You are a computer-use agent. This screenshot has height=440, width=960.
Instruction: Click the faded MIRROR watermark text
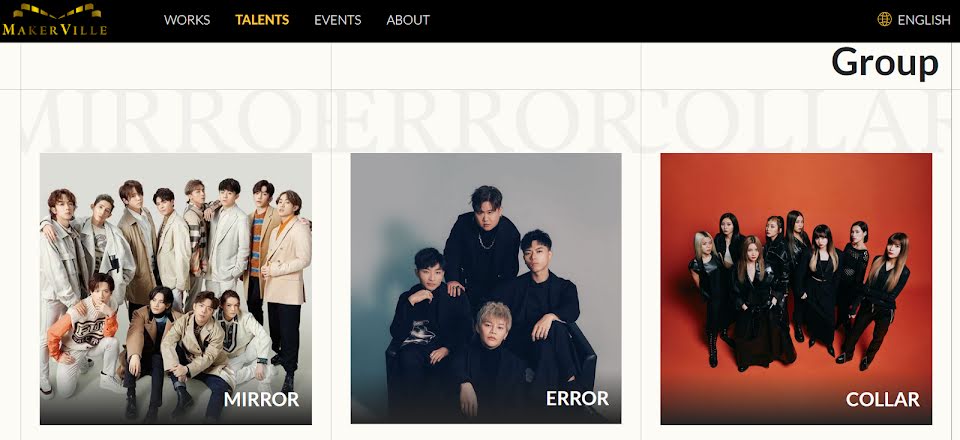tap(162, 121)
